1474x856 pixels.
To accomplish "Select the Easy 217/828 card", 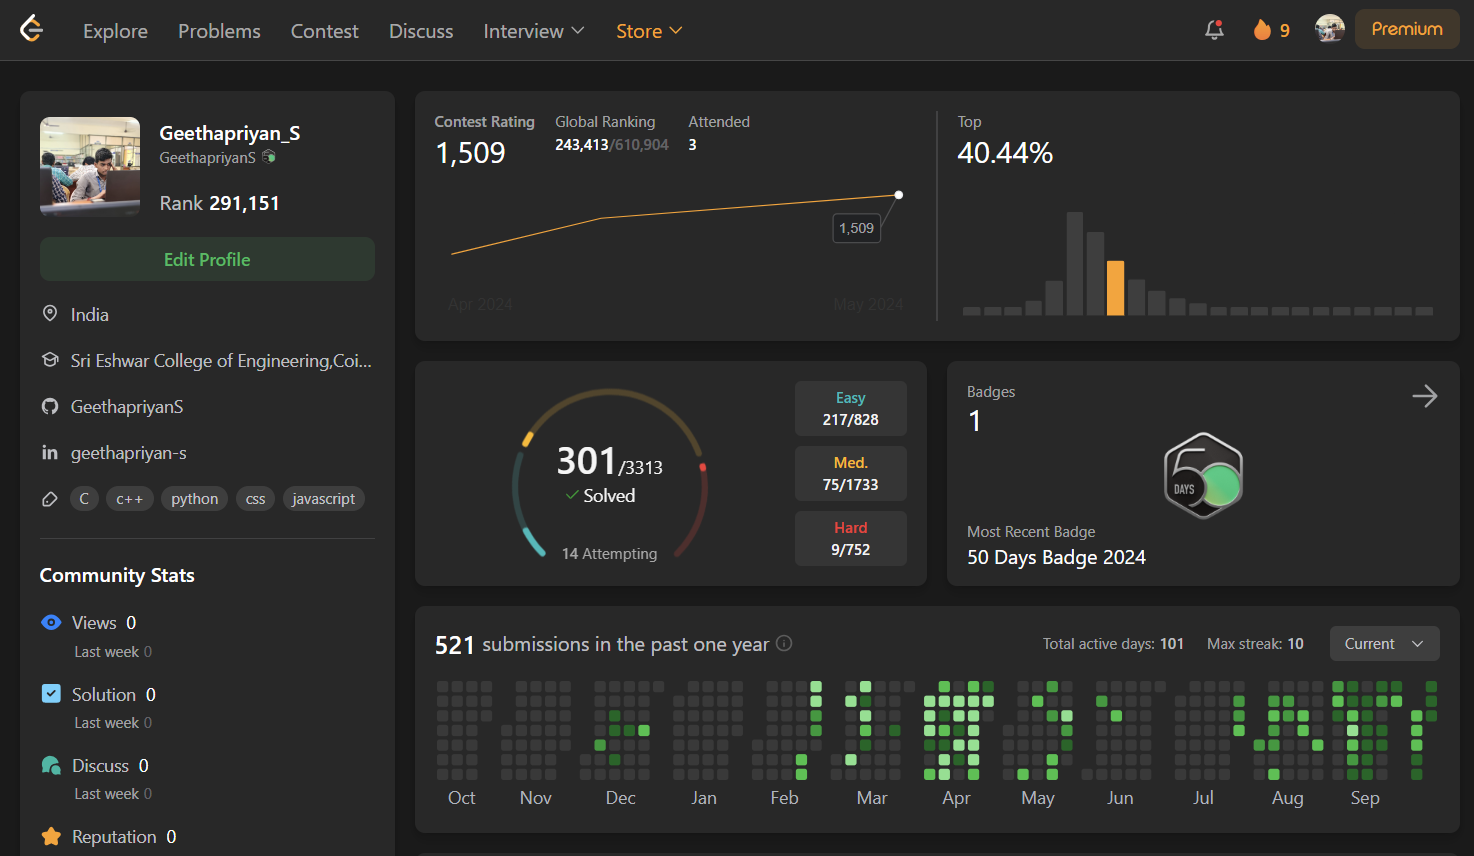I will tap(851, 408).
